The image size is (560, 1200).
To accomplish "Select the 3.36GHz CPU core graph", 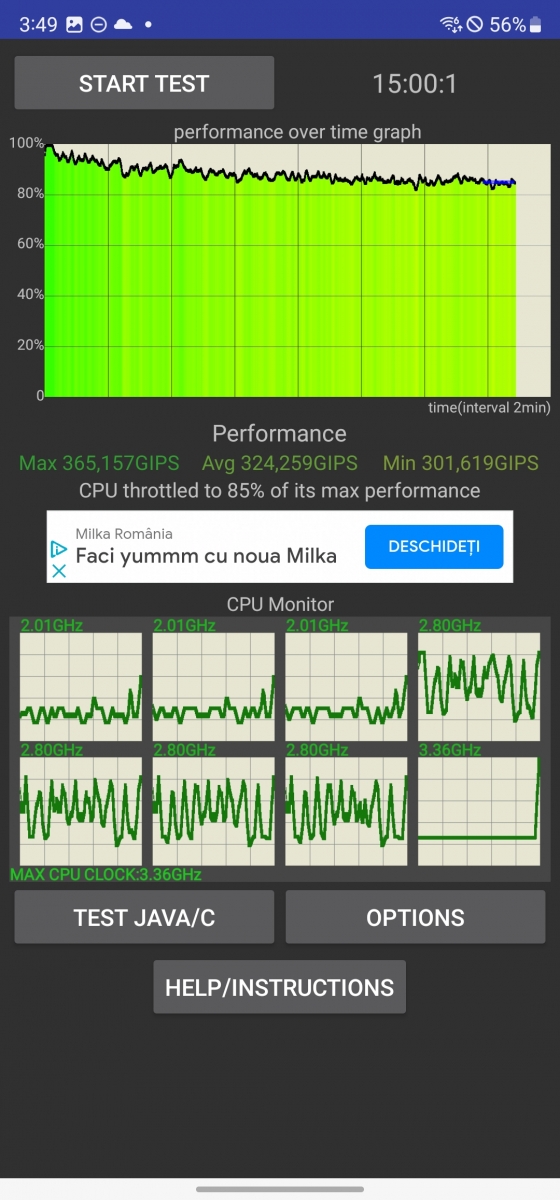I will (x=479, y=811).
